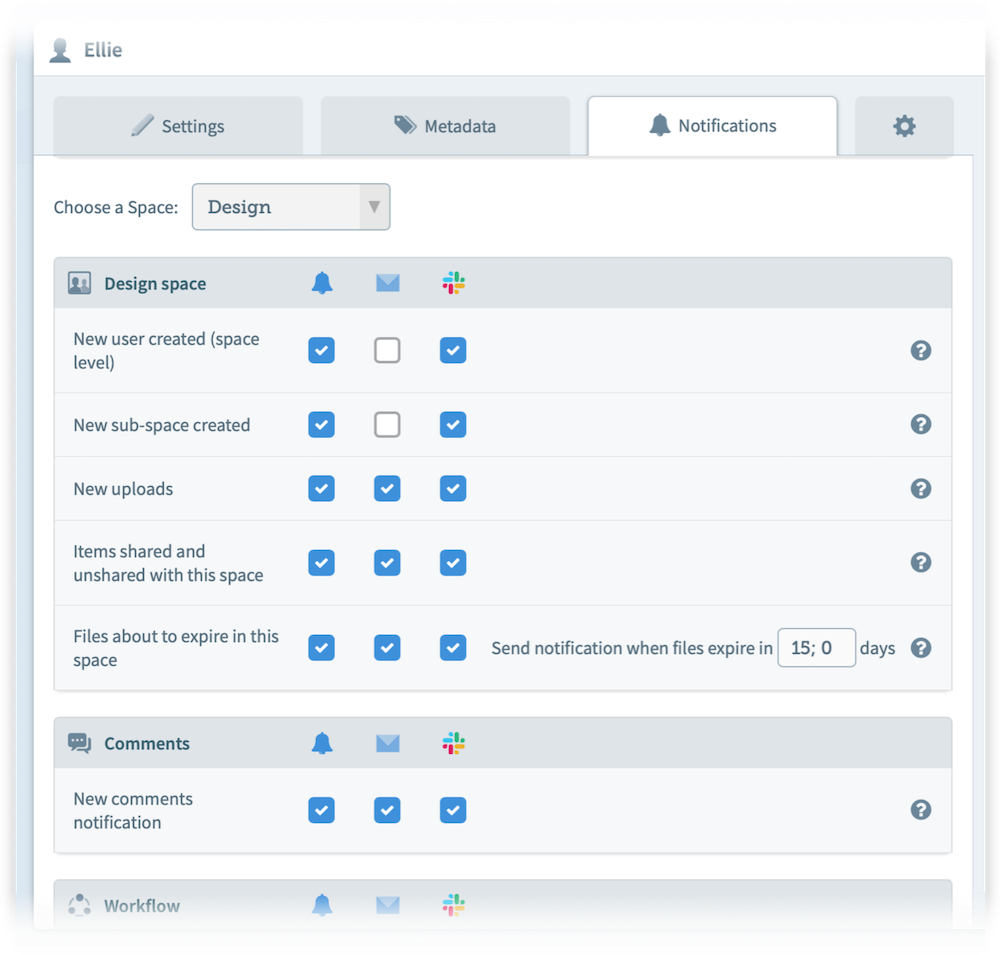The width and height of the screenshot is (1000, 955).
Task: Uncheck bell for Items shared and unshared
Action: click(x=321, y=563)
